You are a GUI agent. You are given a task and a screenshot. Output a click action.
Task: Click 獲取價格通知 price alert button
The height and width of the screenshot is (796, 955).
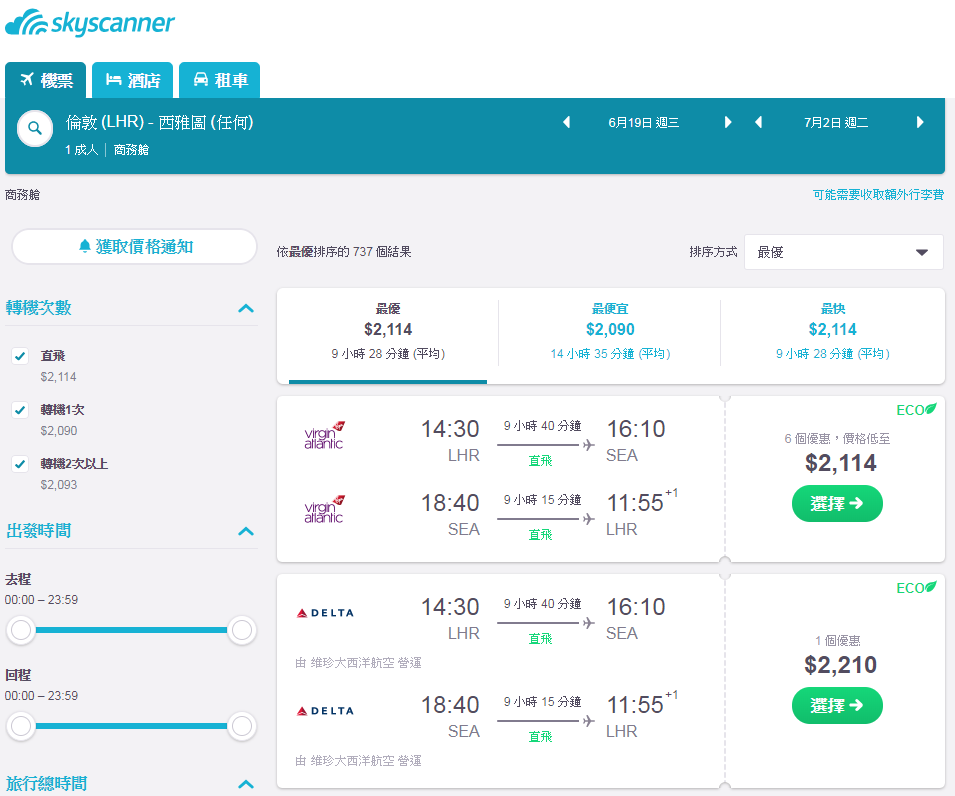point(135,247)
